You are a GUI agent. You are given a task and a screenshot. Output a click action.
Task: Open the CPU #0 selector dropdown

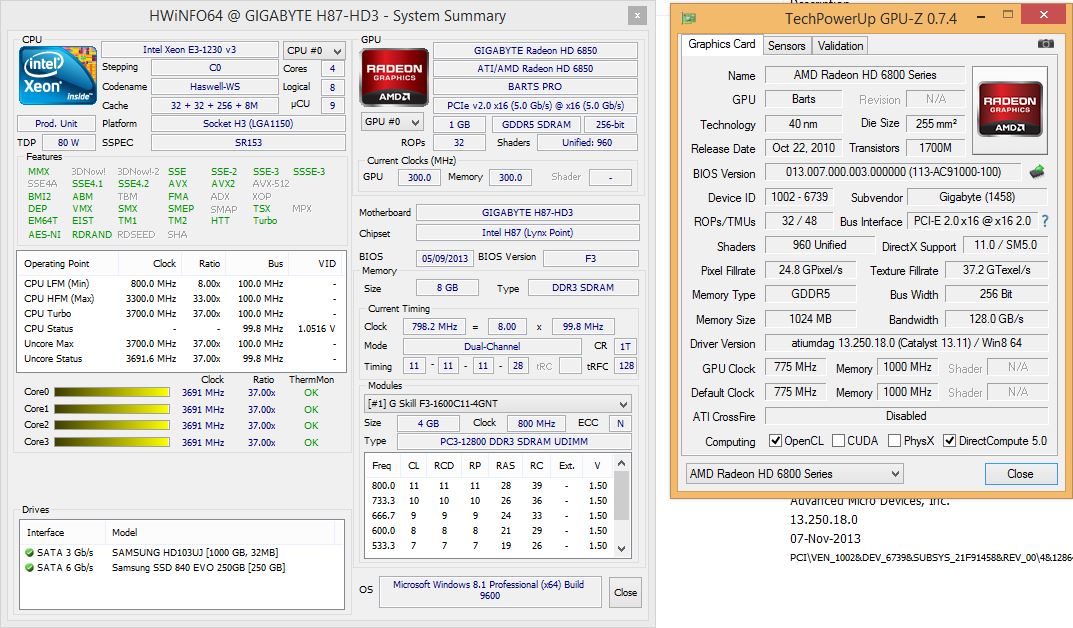point(314,51)
